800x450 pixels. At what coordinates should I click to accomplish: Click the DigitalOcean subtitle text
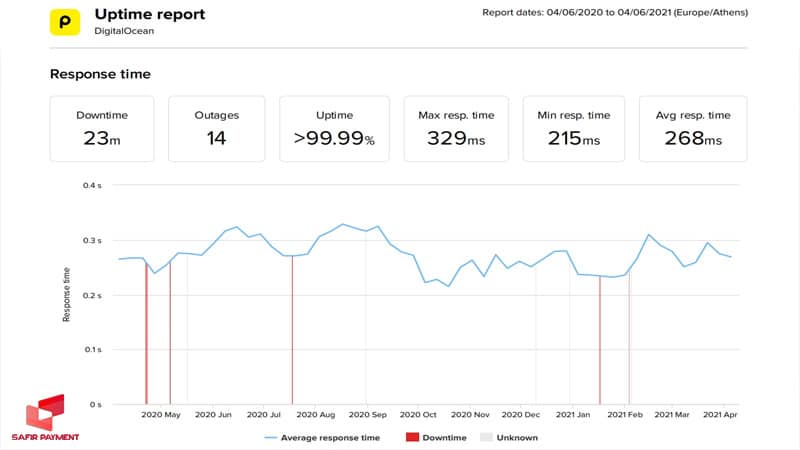point(124,32)
